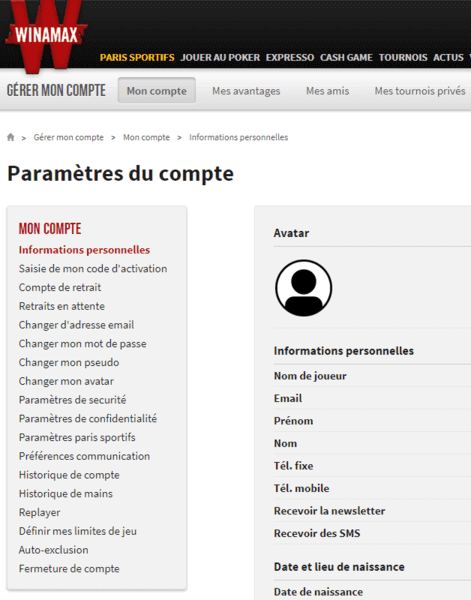Open Tournois menu item
471x600 pixels.
tap(403, 57)
